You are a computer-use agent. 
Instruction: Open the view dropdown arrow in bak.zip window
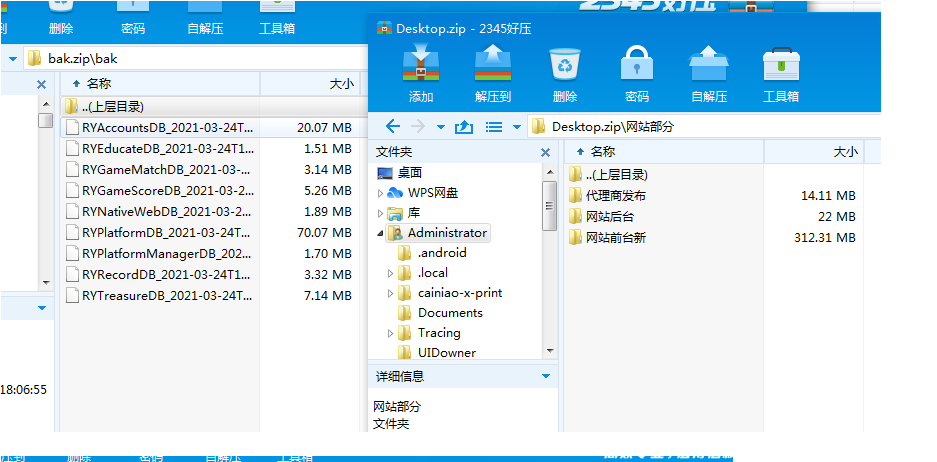coord(13,59)
